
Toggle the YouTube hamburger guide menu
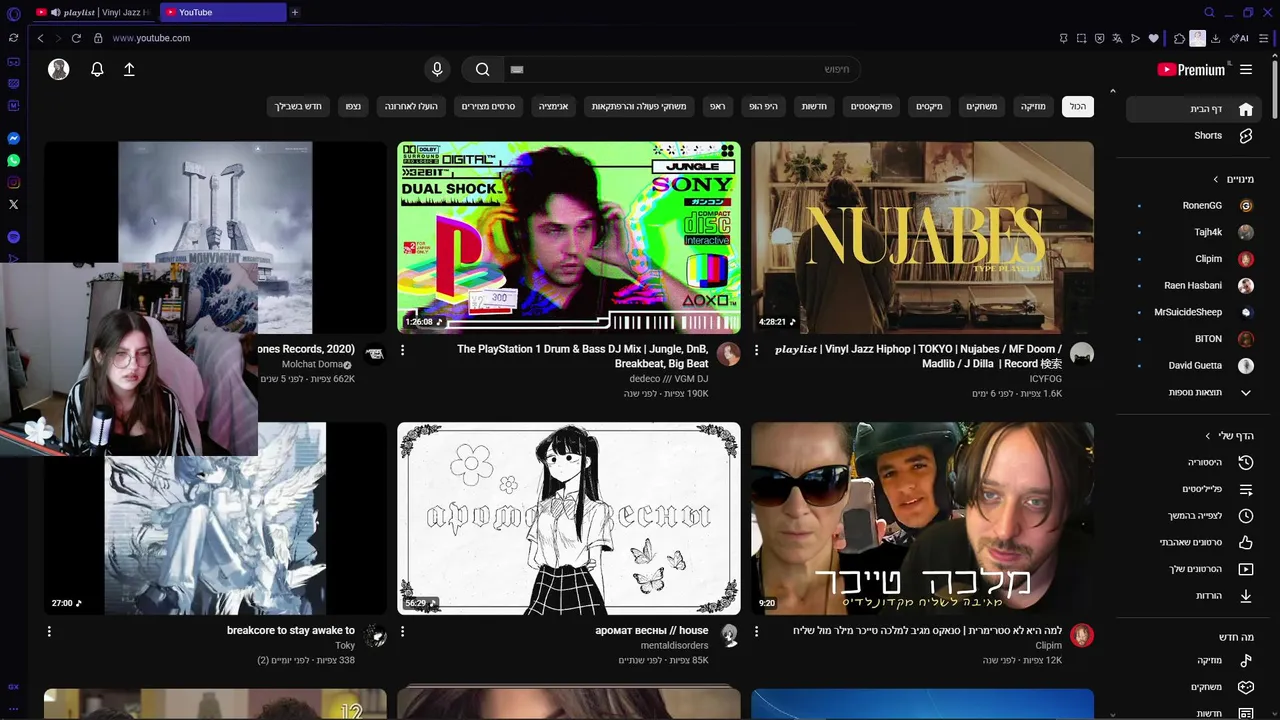(1246, 69)
